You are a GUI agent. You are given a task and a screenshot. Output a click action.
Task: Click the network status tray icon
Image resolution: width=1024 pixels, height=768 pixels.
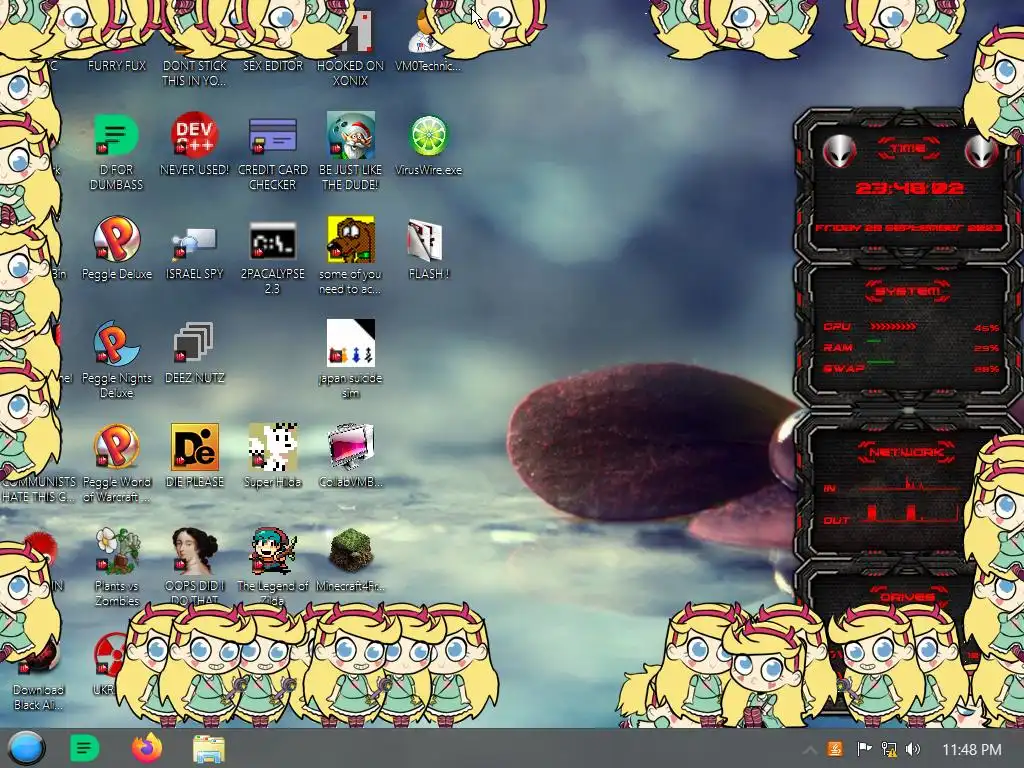(889, 749)
